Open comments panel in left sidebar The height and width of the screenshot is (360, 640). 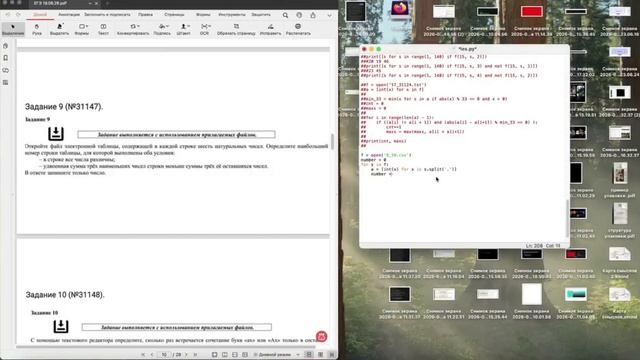6,70
